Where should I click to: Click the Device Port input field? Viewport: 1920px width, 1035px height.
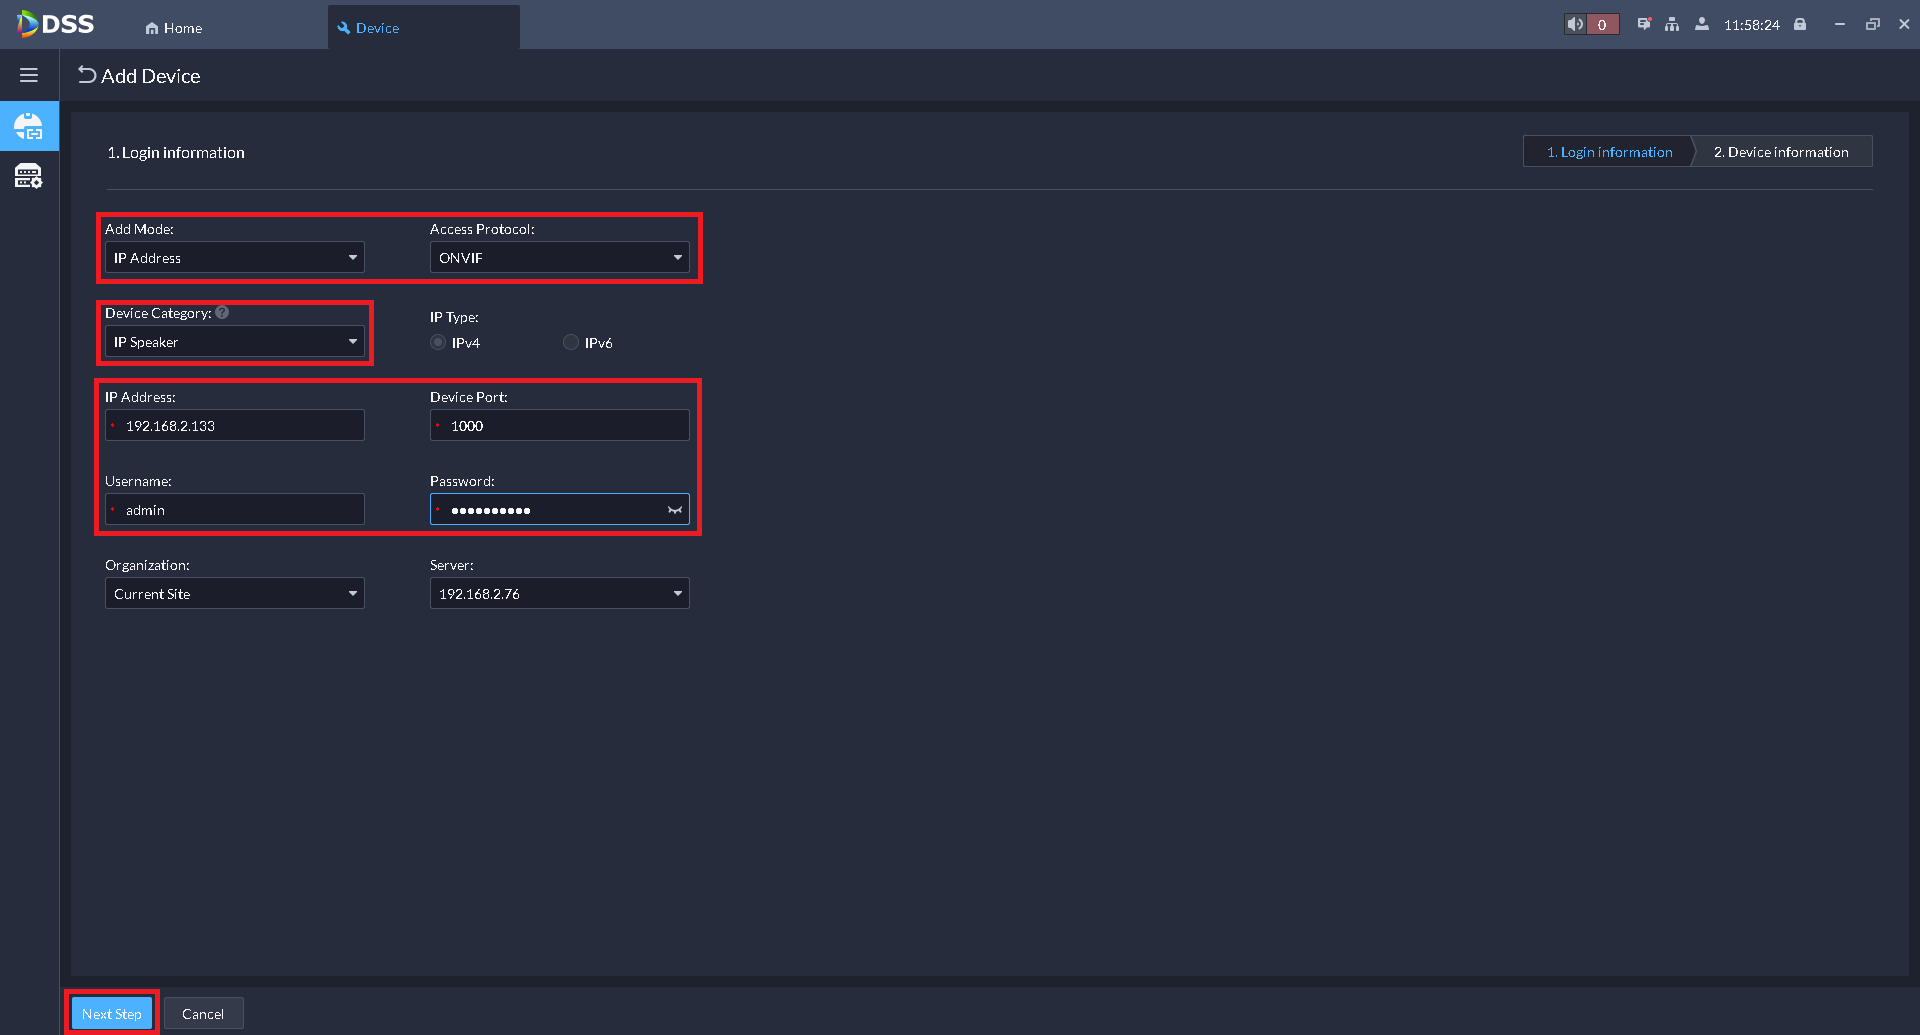coord(560,425)
